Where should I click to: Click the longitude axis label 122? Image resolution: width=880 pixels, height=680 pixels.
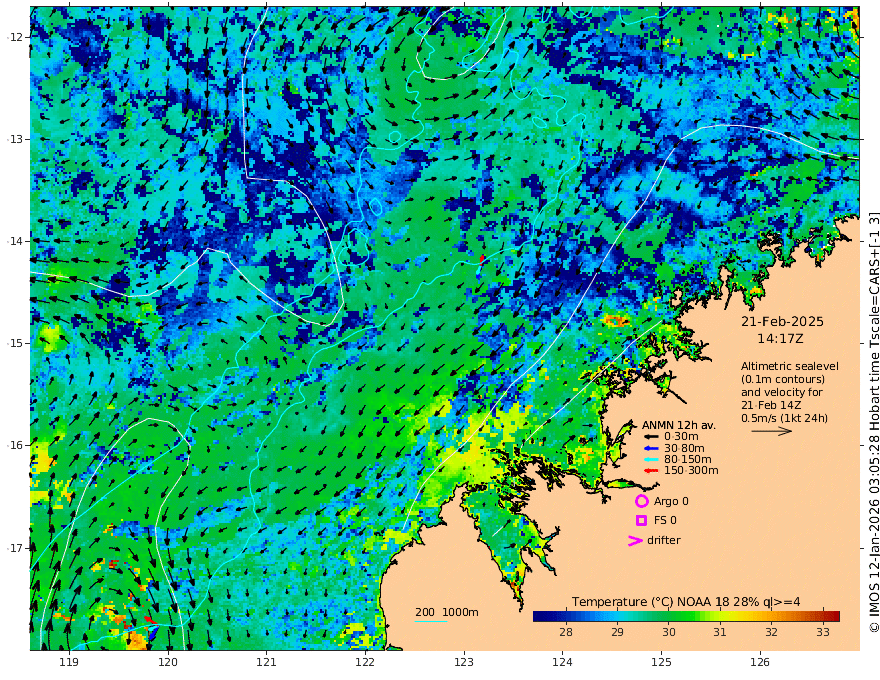pyautogui.click(x=365, y=662)
